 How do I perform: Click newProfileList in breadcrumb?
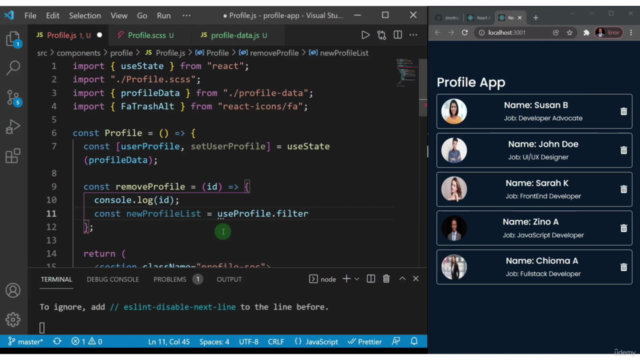[344, 53]
